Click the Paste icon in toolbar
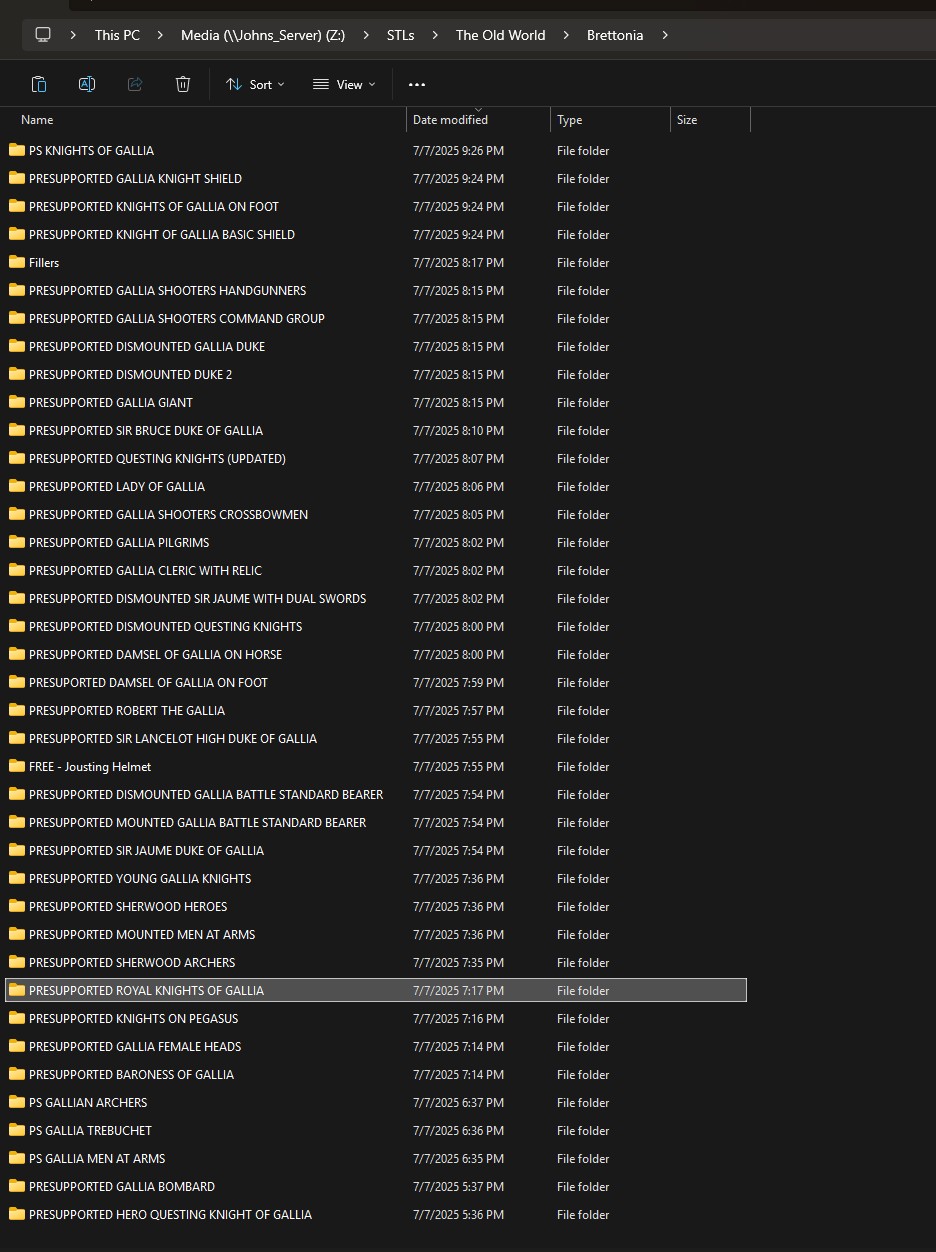This screenshot has width=936, height=1252. pyautogui.click(x=39, y=84)
